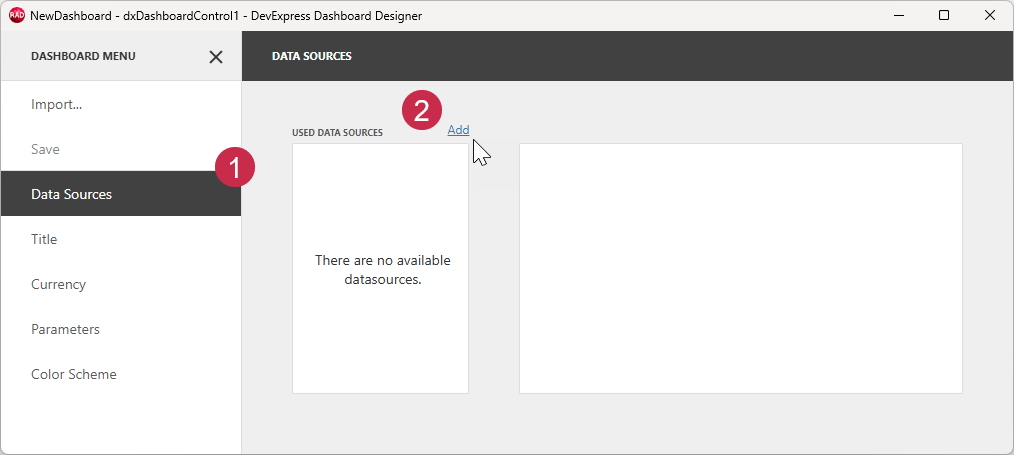The height and width of the screenshot is (455, 1014).
Task: Click the USED DATA SOURCES label
Action: [338, 133]
